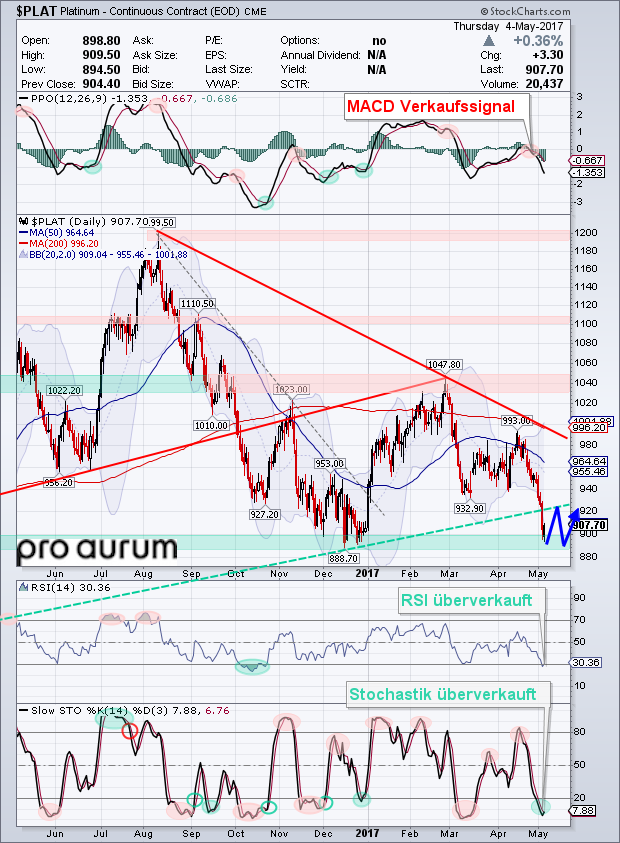Click the High value 909.50

pos(101,55)
